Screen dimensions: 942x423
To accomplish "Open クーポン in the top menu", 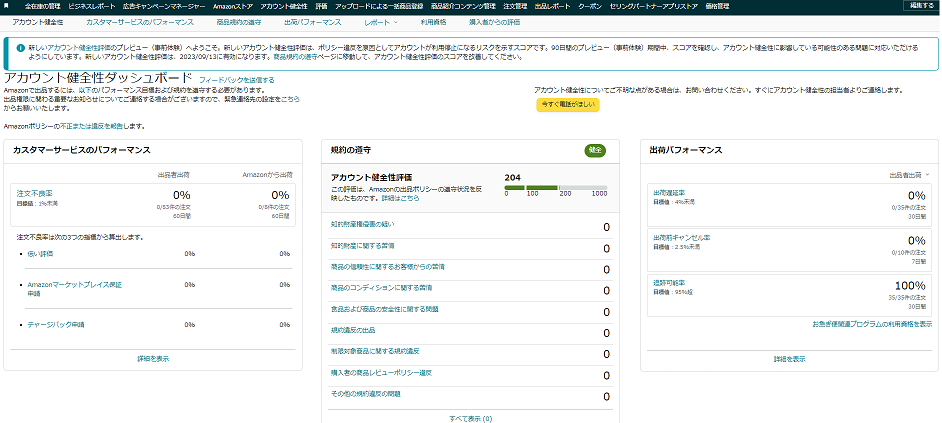I will (590, 6).
